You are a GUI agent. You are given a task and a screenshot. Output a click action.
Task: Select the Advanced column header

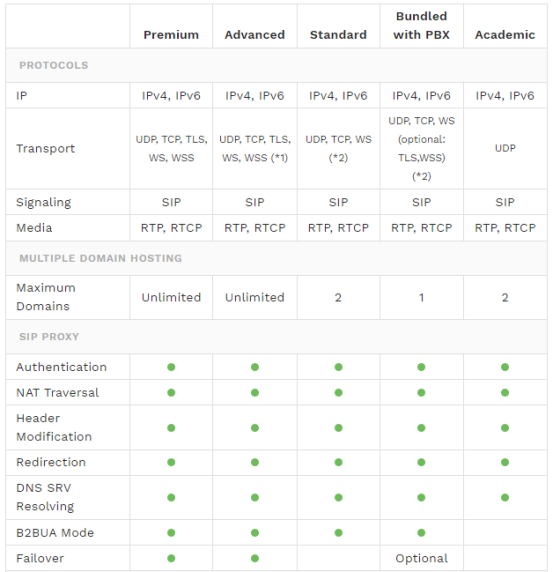coord(255,35)
